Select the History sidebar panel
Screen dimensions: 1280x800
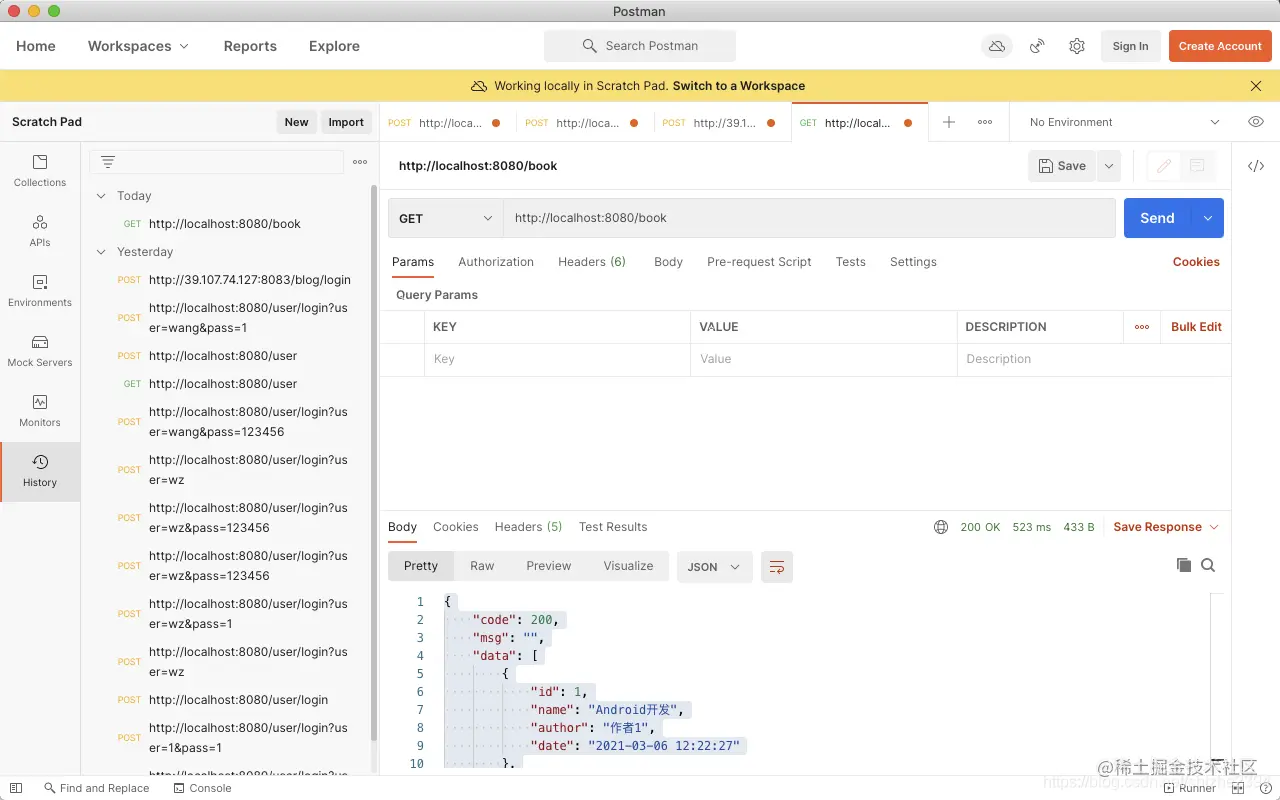coord(40,471)
